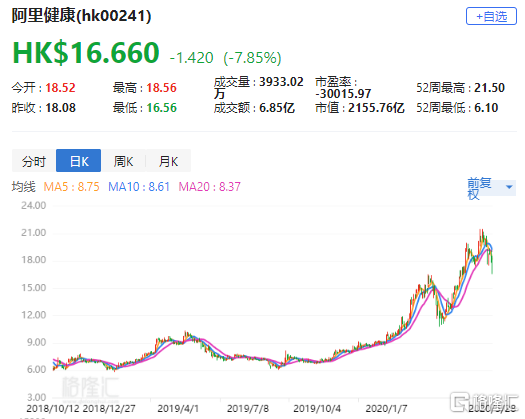Open the 月K monthly chart tab
525x419 pixels.
[168, 161]
